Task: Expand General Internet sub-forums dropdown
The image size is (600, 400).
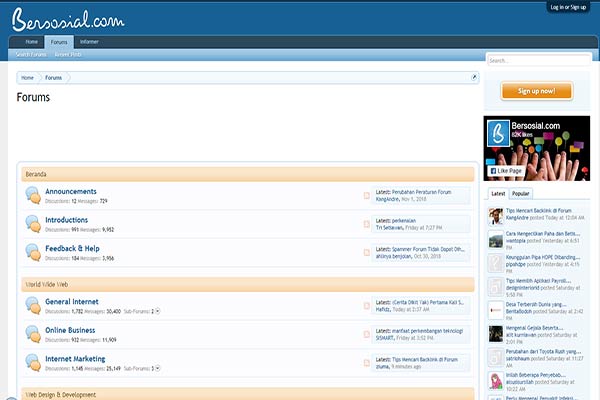Action: click(x=157, y=311)
